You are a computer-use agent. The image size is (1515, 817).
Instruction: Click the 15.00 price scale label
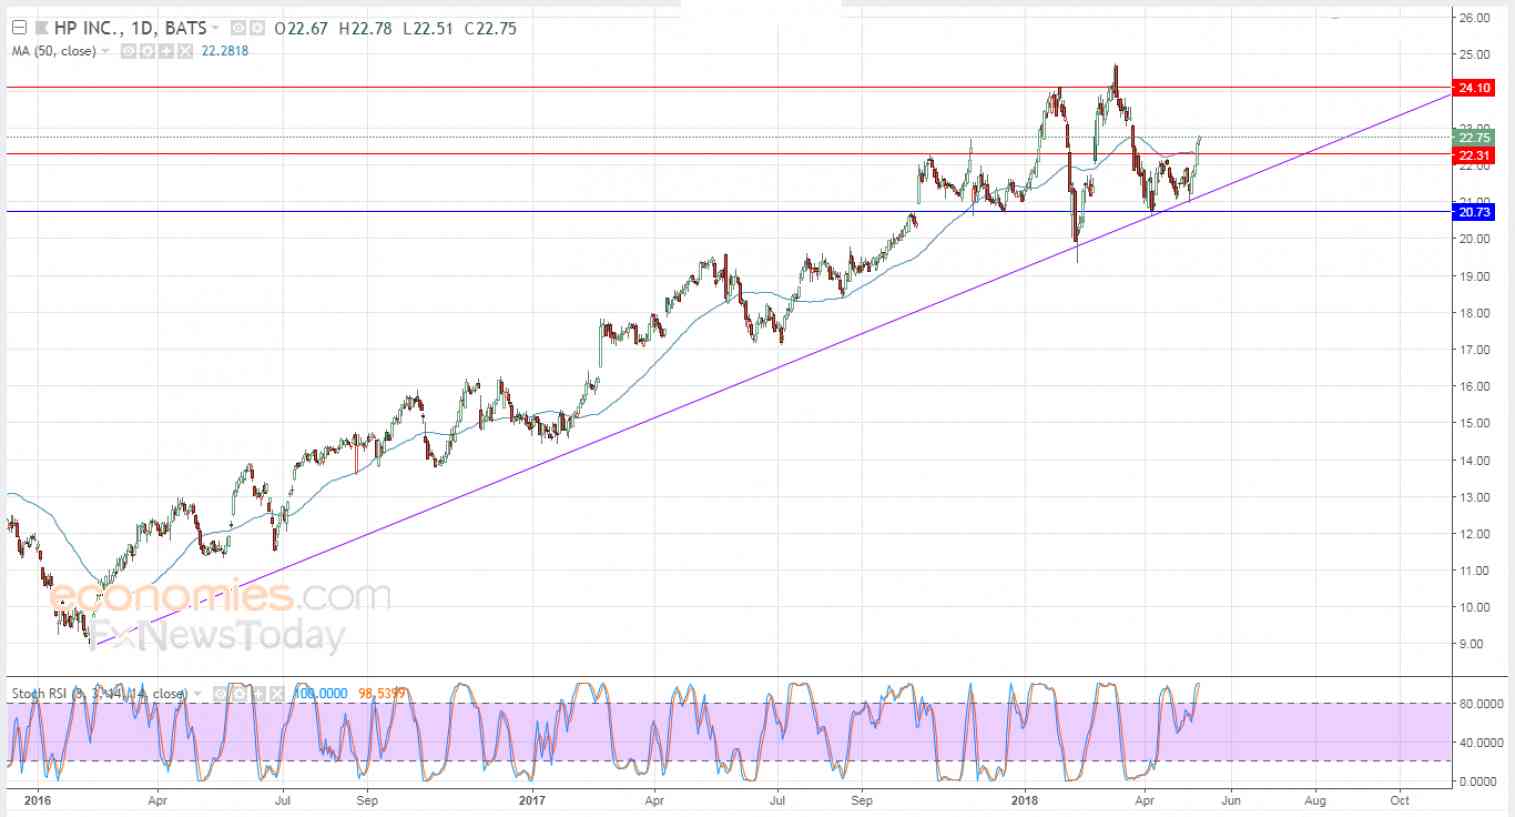point(1475,423)
